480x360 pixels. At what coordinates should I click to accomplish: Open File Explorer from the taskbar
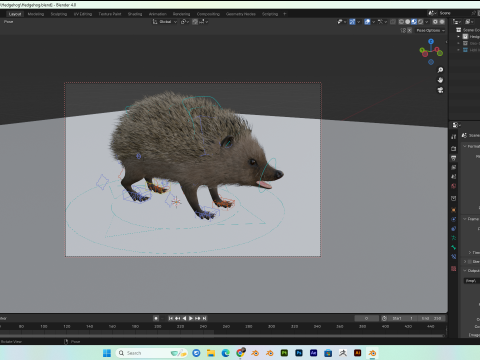click(x=211, y=353)
